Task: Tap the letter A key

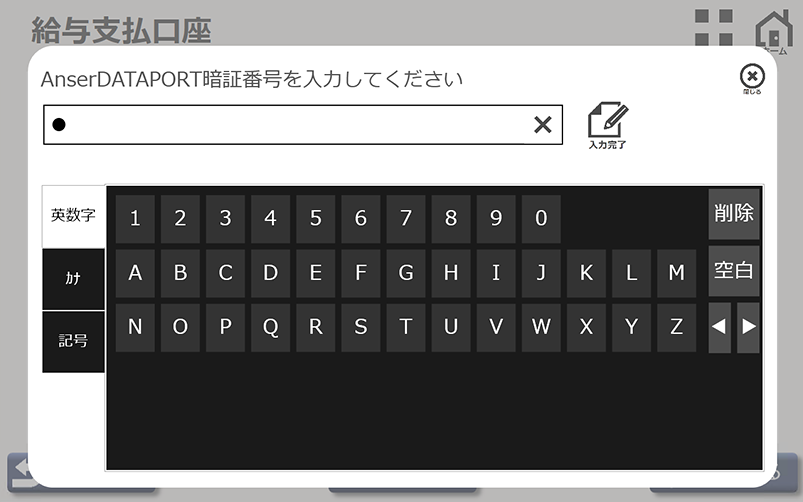Action: (x=135, y=273)
